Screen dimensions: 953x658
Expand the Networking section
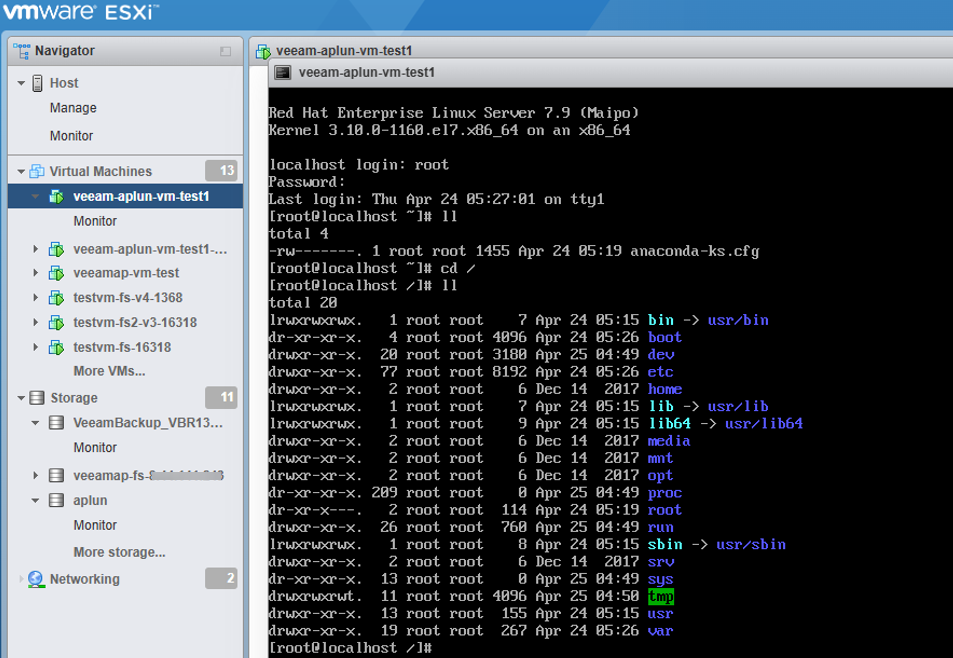(21, 579)
